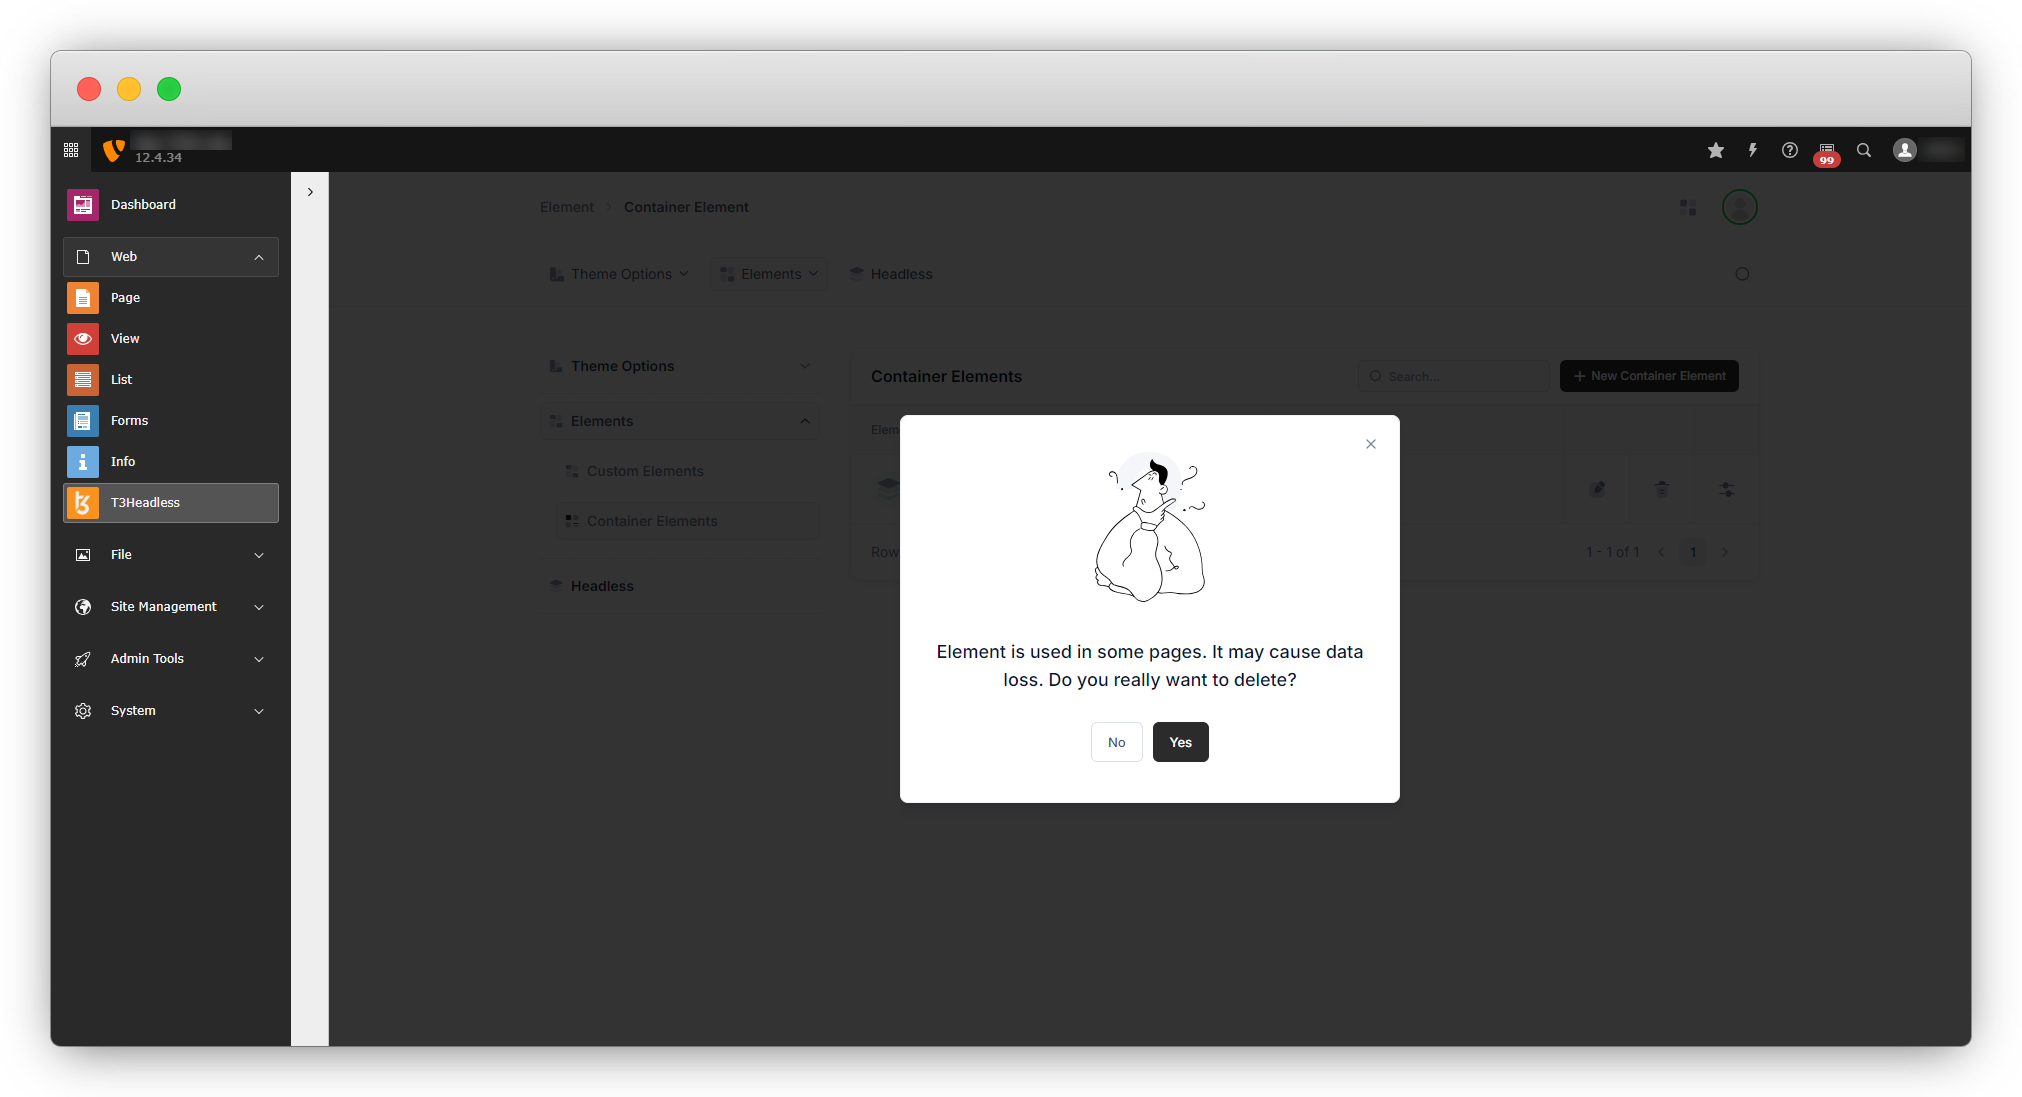Open the flush cache lightning icon
This screenshot has width=2022, height=1097.
tap(1753, 150)
